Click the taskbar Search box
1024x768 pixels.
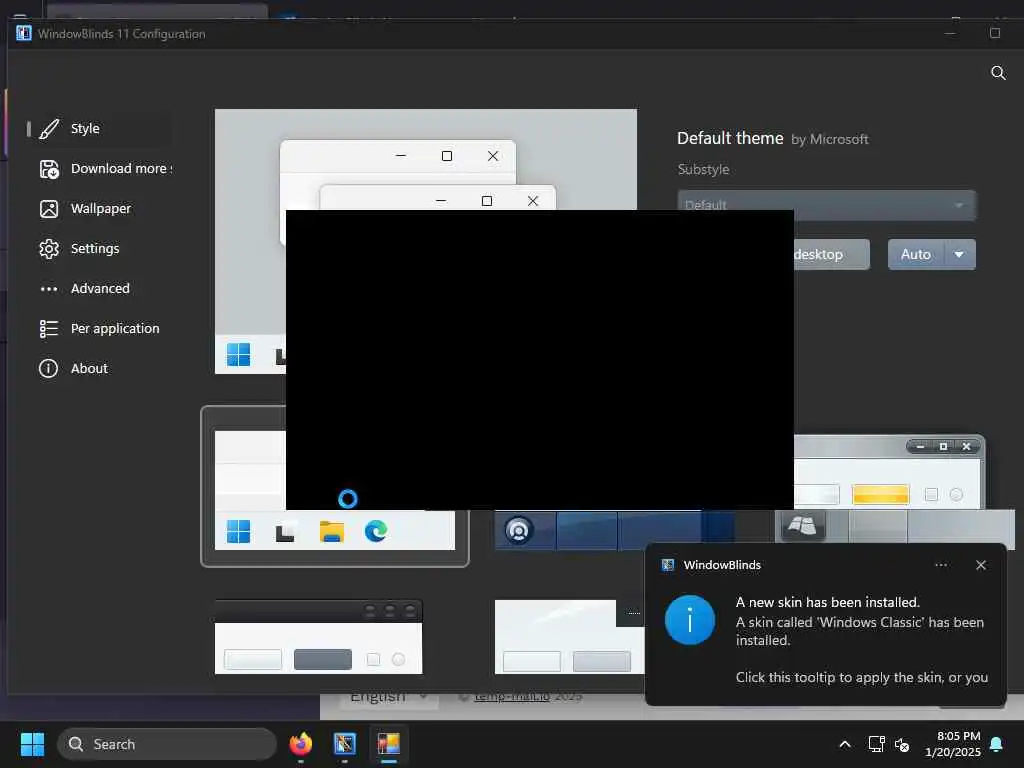[167, 744]
